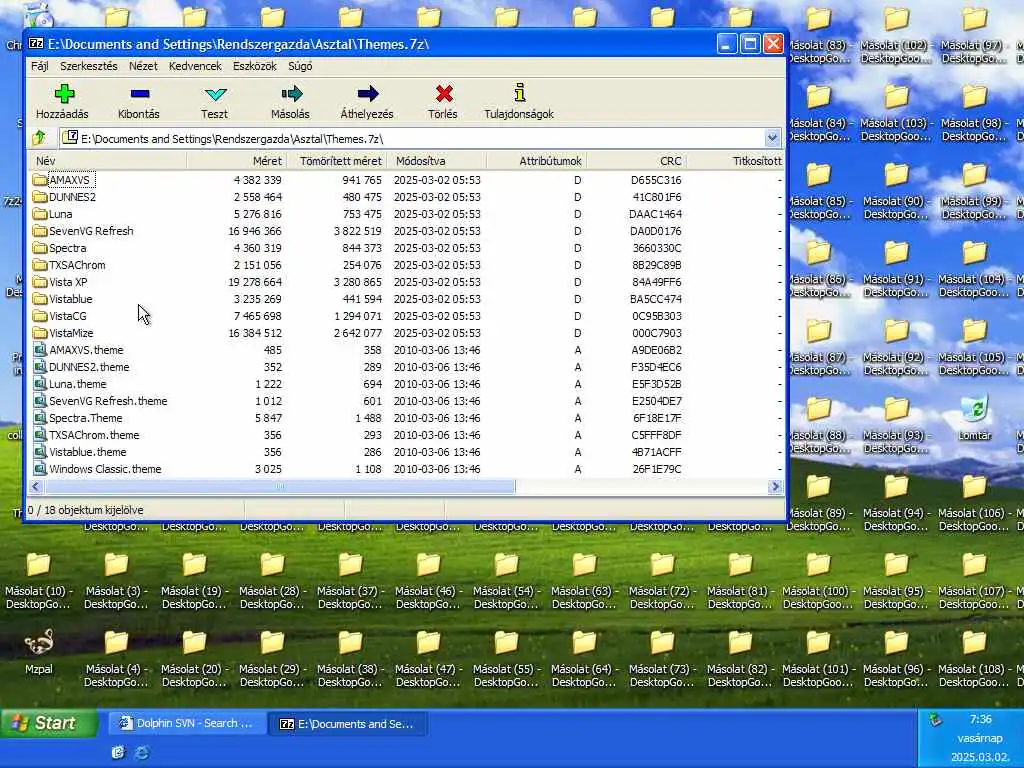This screenshot has width=1024, height=768.
Task: Go up one folder level with green arrow
Action: point(39,137)
